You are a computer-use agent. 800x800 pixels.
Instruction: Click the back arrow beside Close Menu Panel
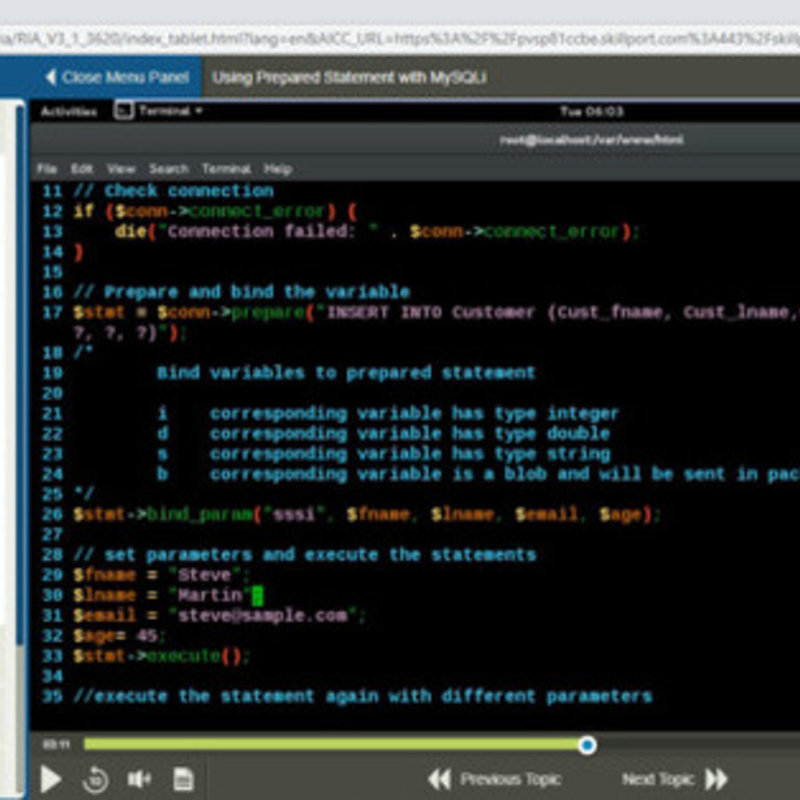(x=50, y=78)
